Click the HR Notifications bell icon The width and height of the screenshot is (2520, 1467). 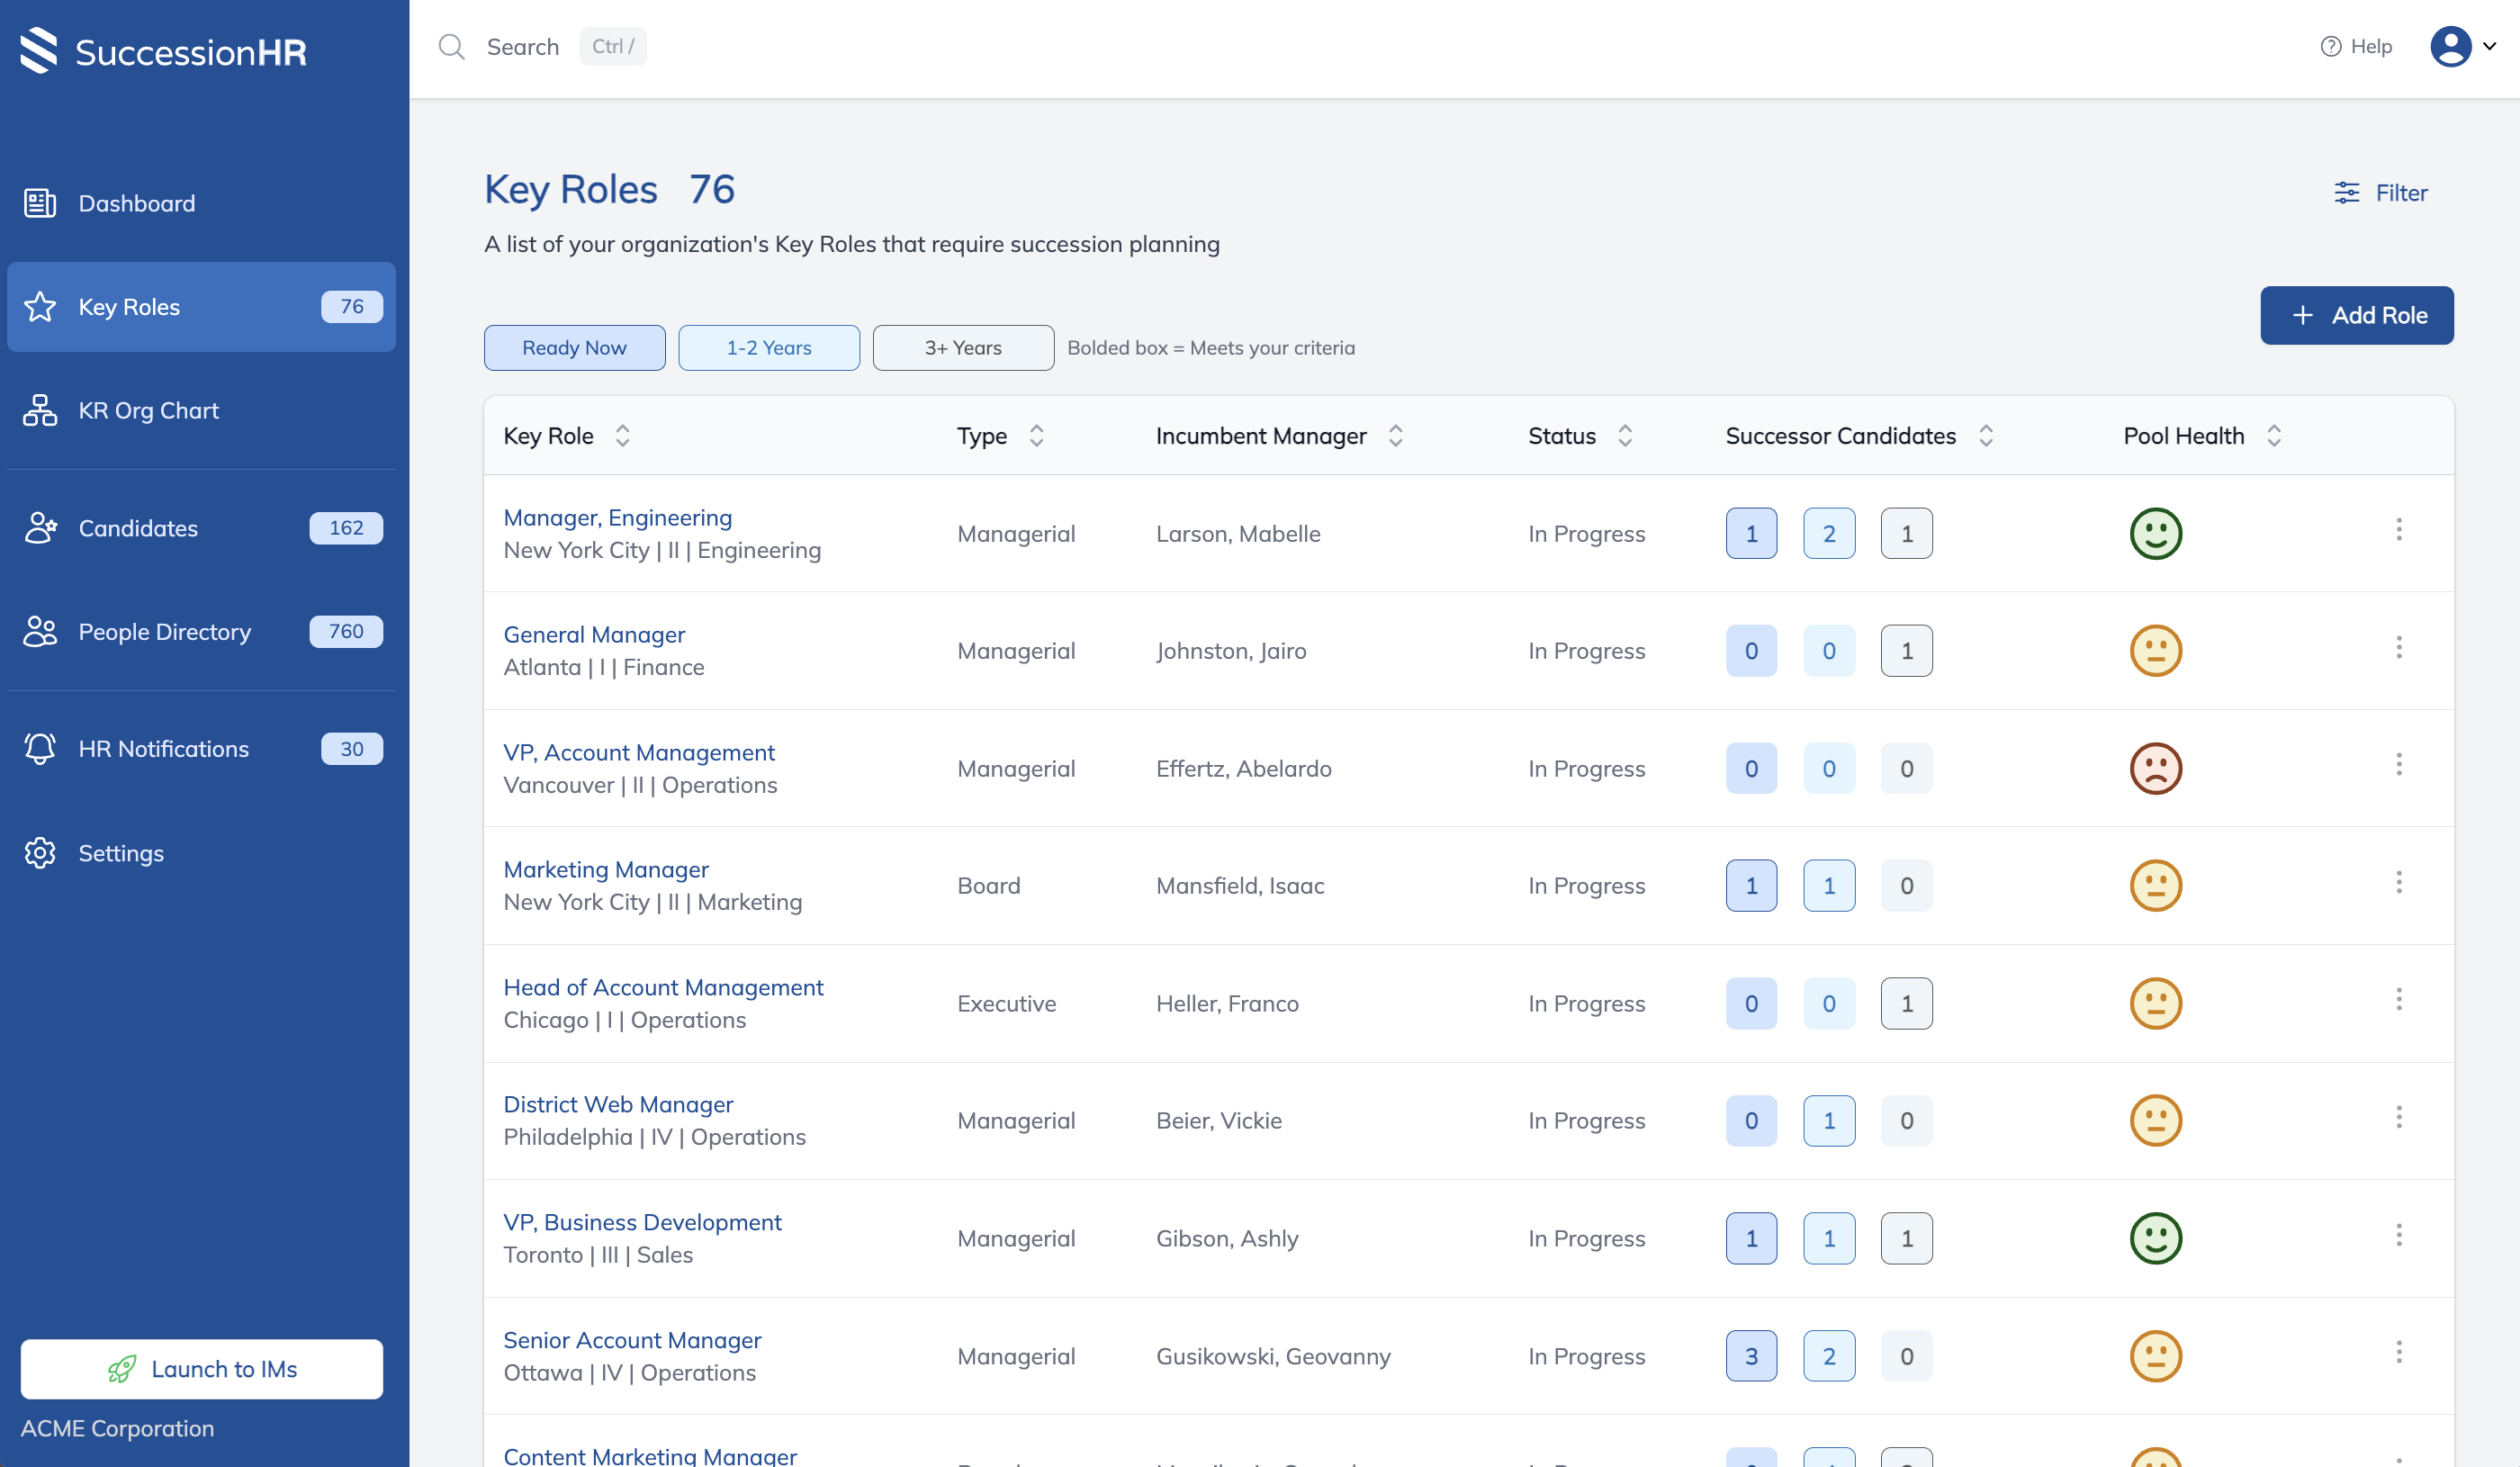pyautogui.click(x=40, y=749)
